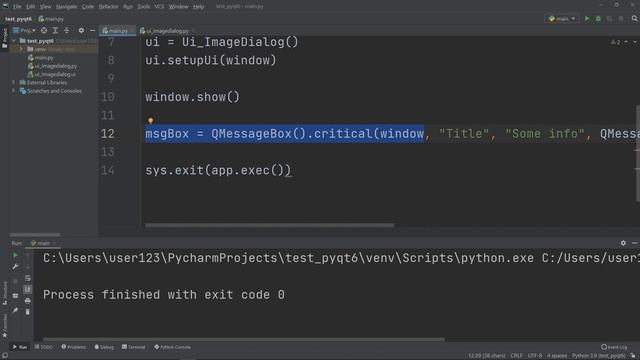Open the Python Console tool window button
The height and width of the screenshot is (360, 640).
[x=173, y=347]
